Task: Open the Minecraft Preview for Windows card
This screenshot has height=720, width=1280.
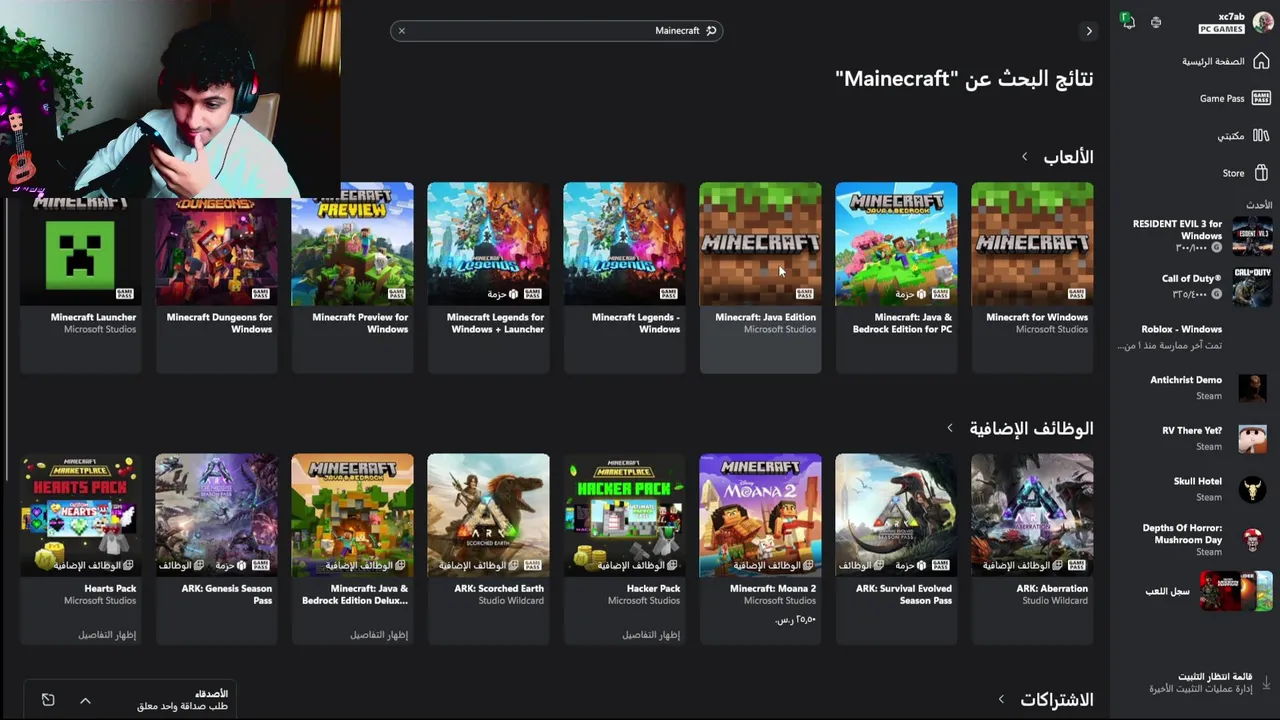Action: tap(352, 277)
